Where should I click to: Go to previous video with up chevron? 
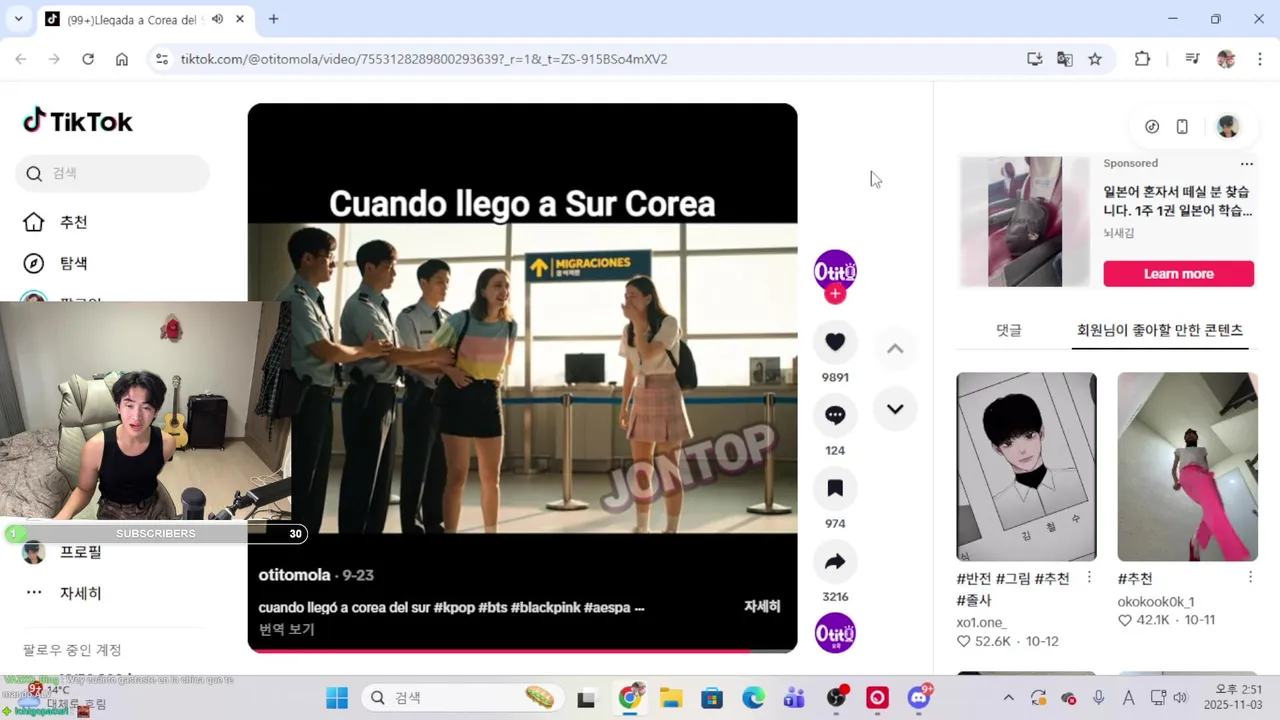895,349
